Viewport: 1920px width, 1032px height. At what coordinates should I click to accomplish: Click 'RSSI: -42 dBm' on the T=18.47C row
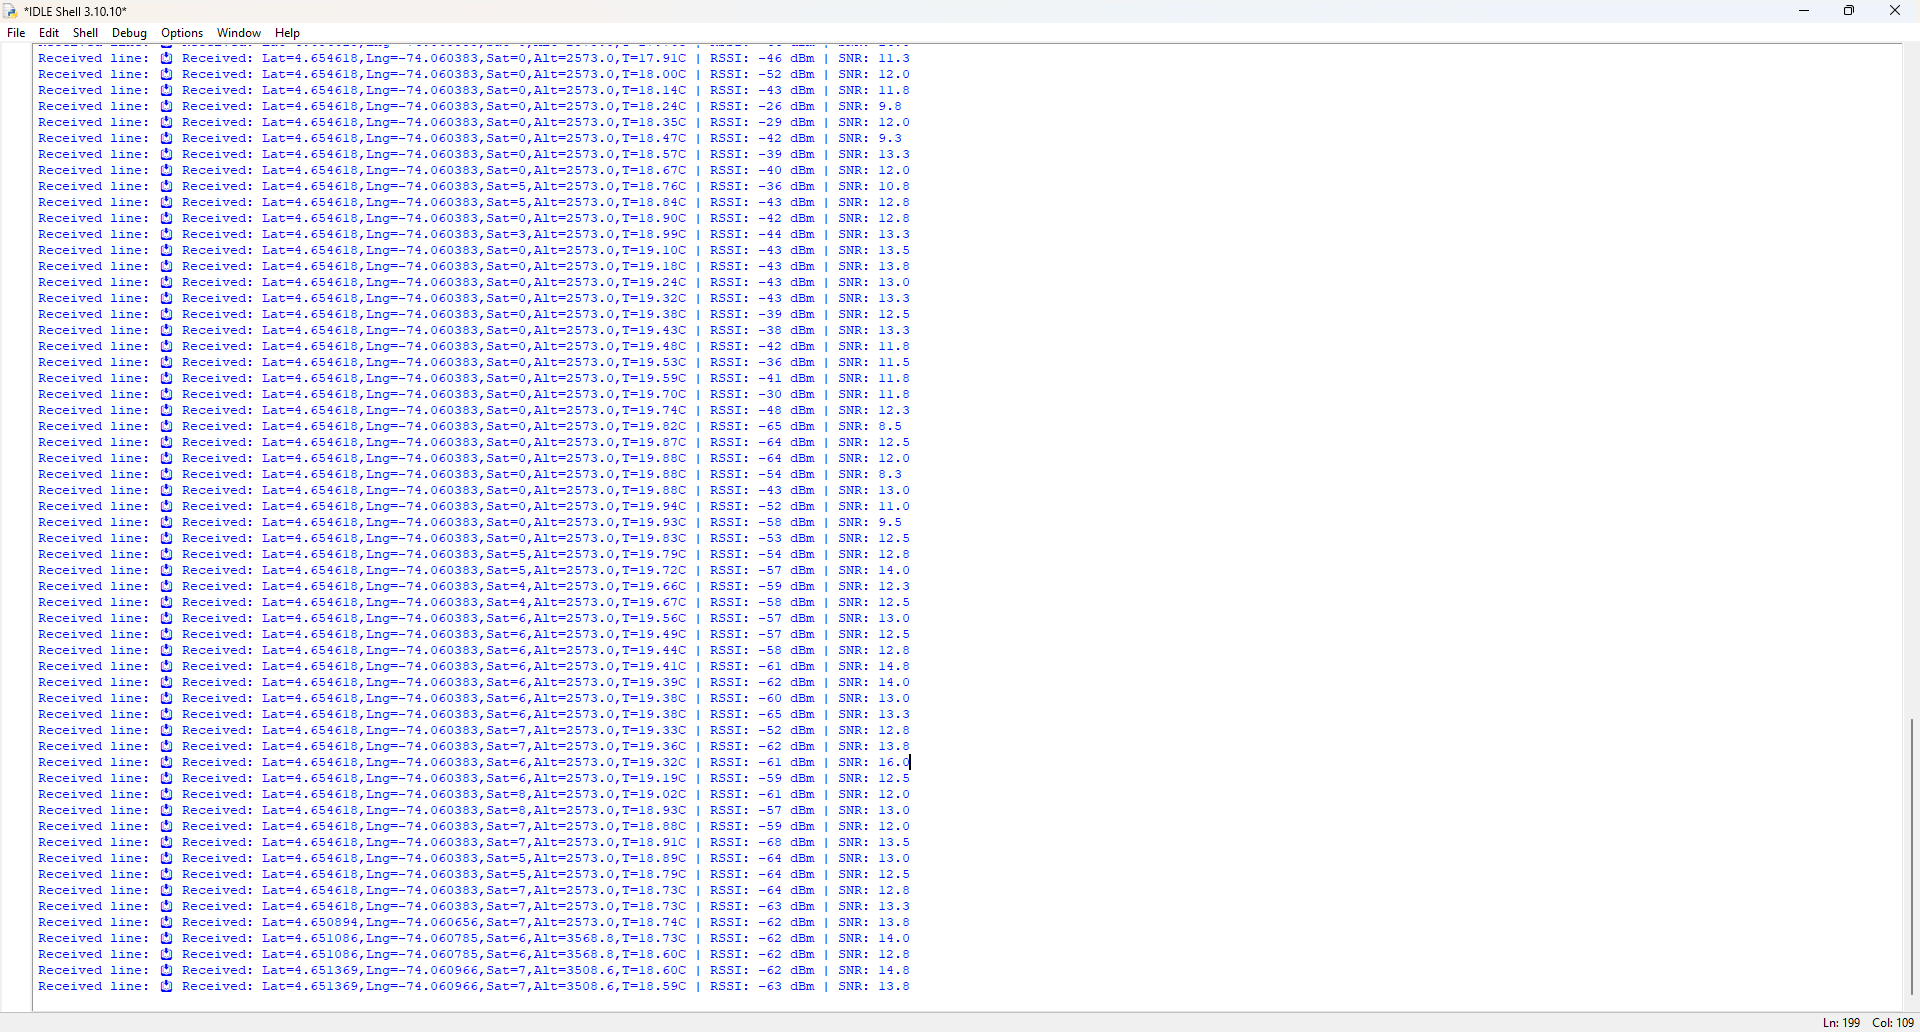click(762, 138)
